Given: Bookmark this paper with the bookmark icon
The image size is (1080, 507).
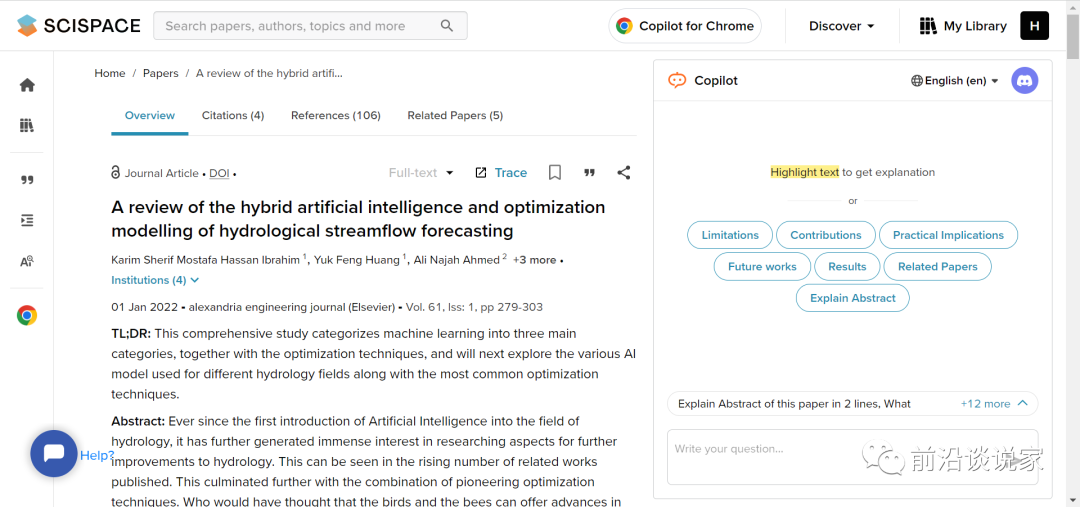Looking at the screenshot, I should pyautogui.click(x=555, y=173).
